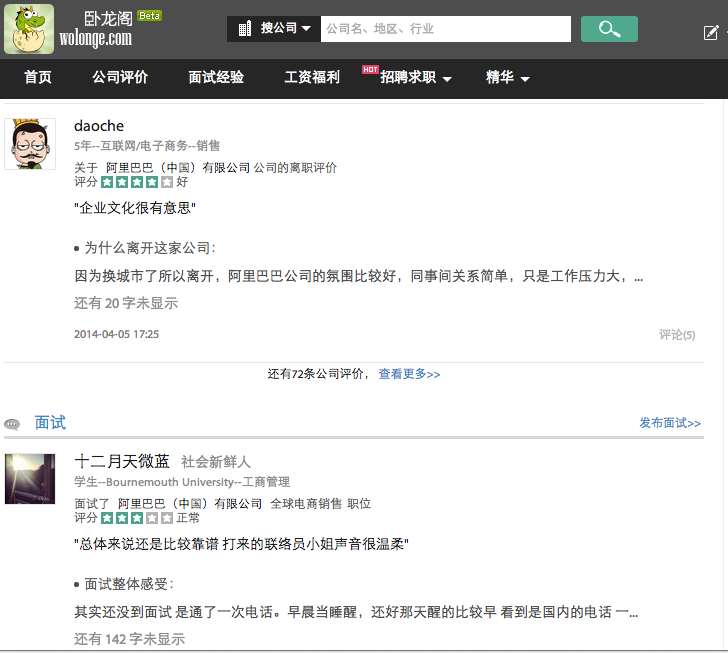728x653 pixels.
Task: Click the 2014-04-05 17:25 timestamp
Action: [116, 334]
